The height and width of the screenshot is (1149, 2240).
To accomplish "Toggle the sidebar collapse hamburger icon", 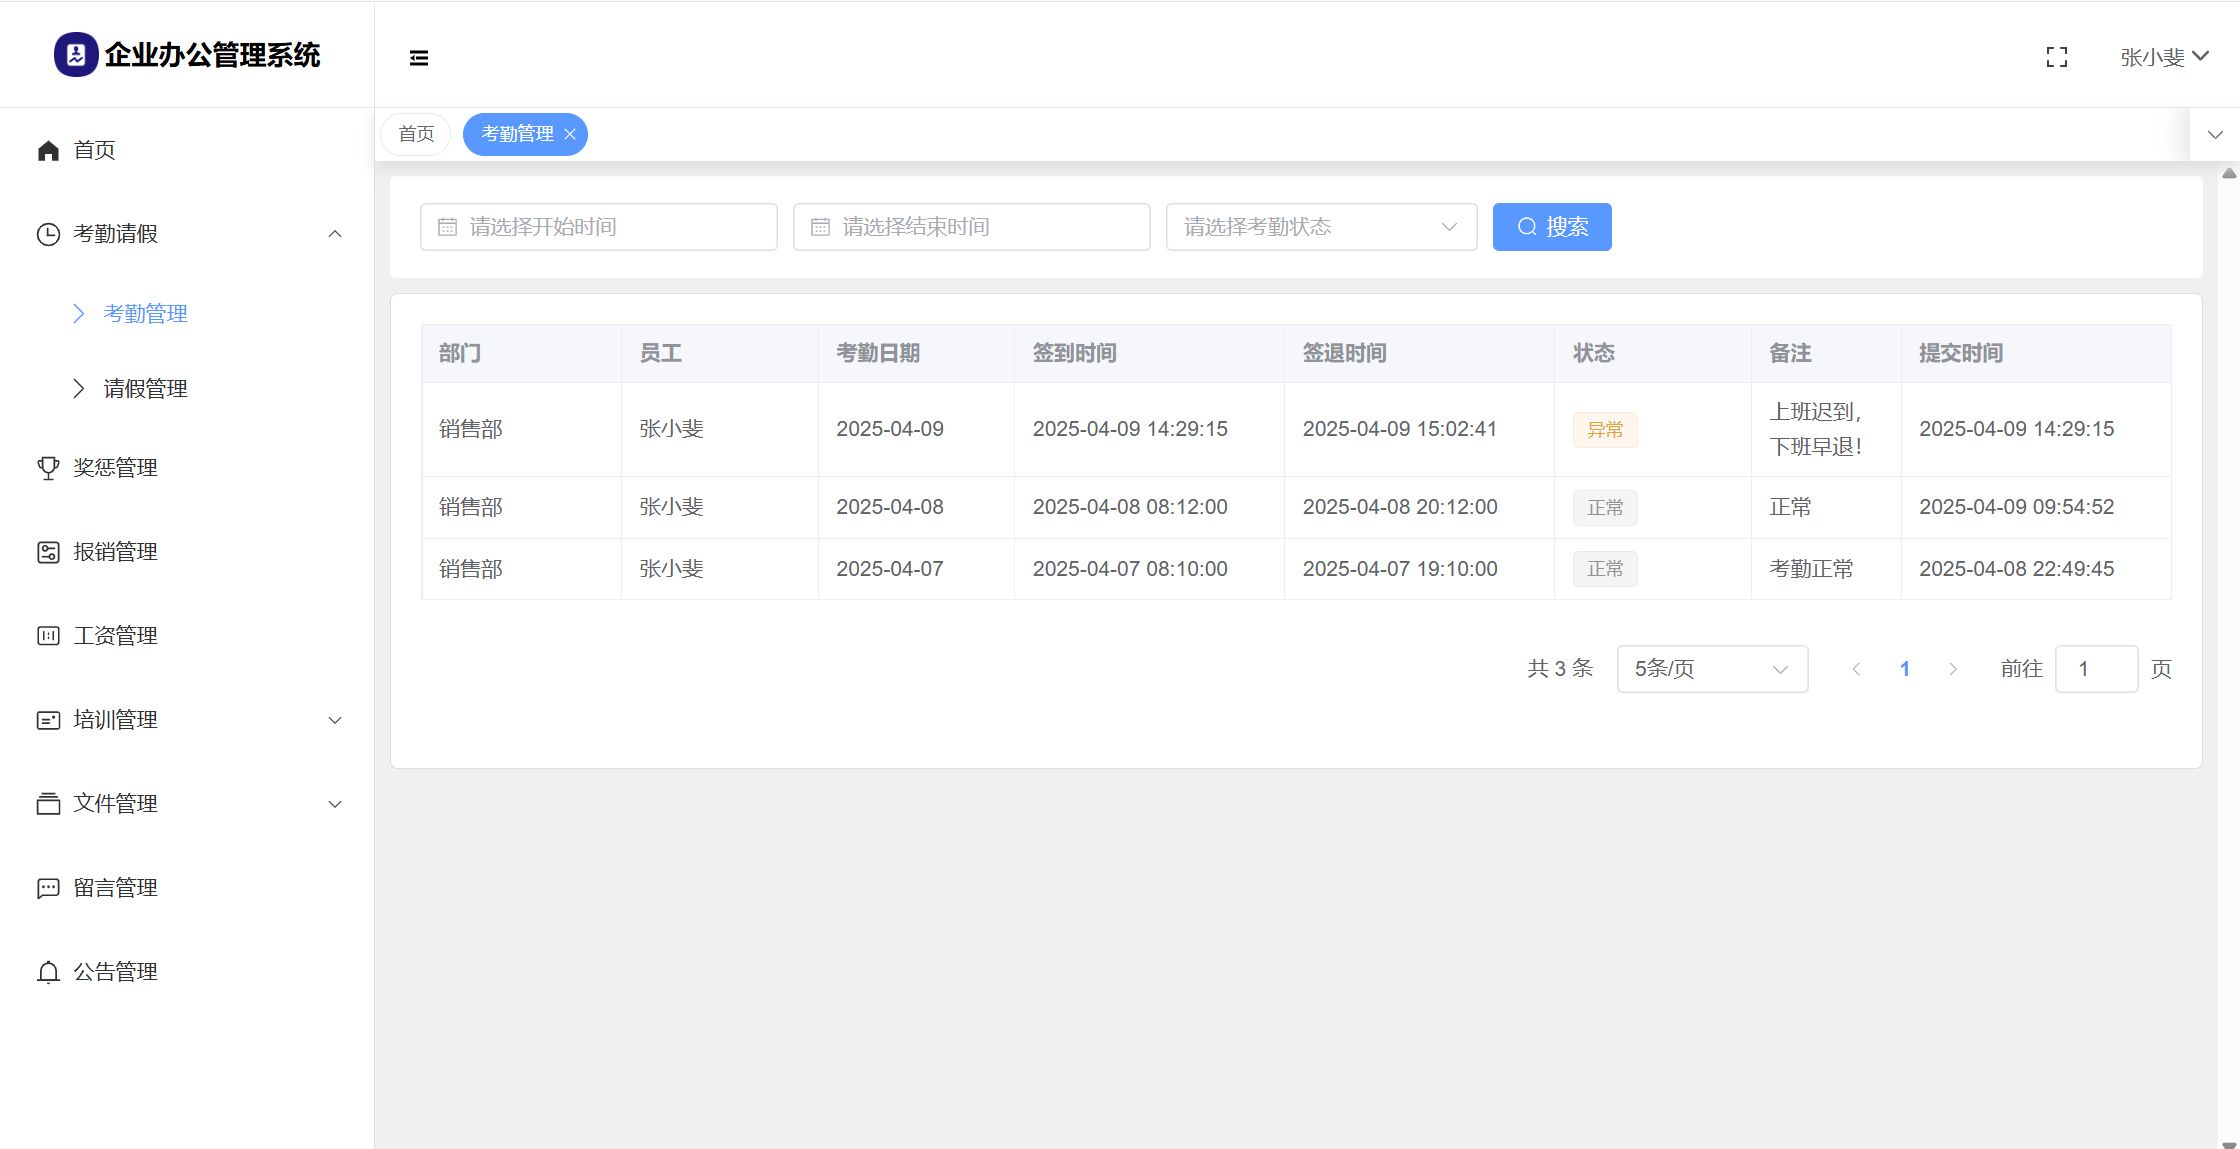I will (419, 58).
